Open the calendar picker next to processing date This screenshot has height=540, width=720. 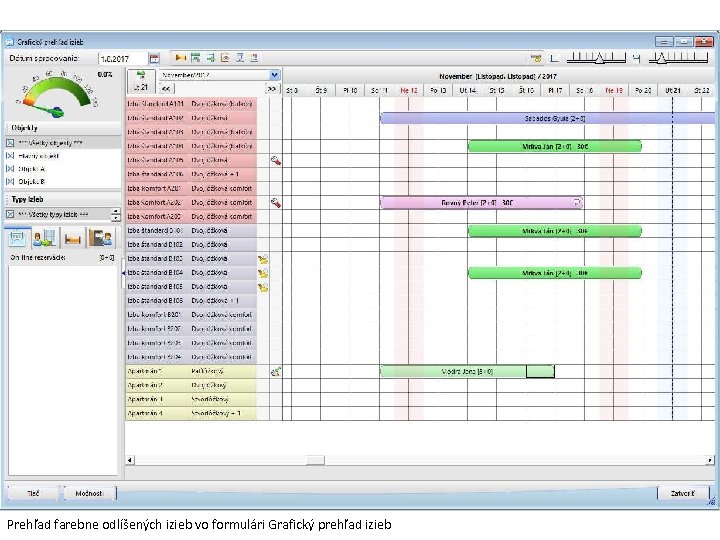tap(154, 58)
